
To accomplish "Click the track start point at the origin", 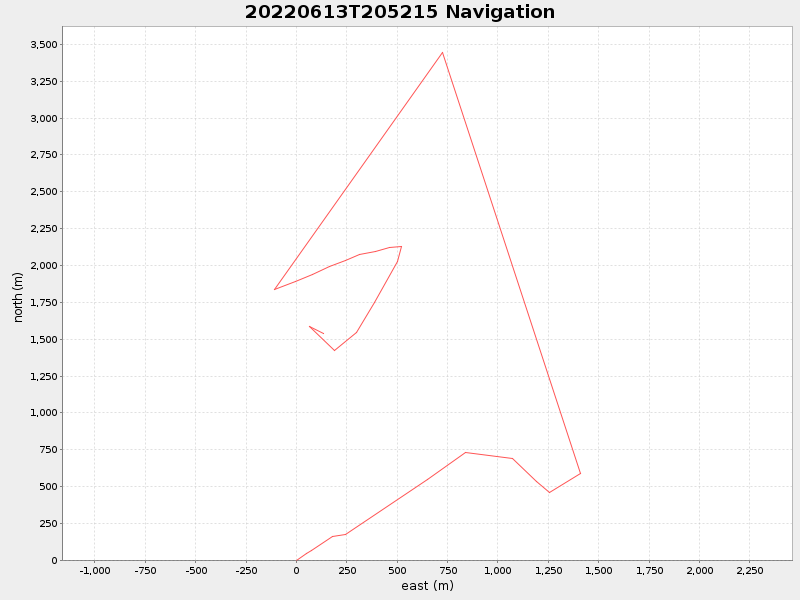I will 297,560.
